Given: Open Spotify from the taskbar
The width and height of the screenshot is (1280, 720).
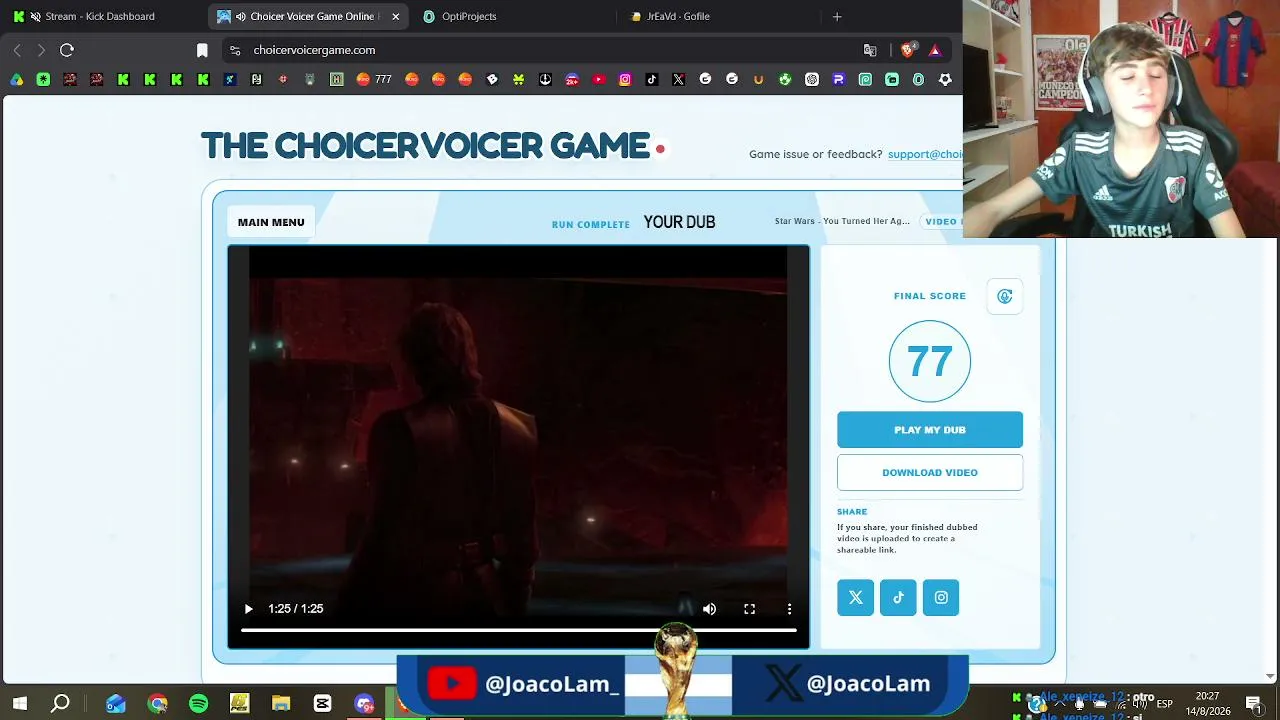Looking at the screenshot, I should pyautogui.click(x=198, y=704).
